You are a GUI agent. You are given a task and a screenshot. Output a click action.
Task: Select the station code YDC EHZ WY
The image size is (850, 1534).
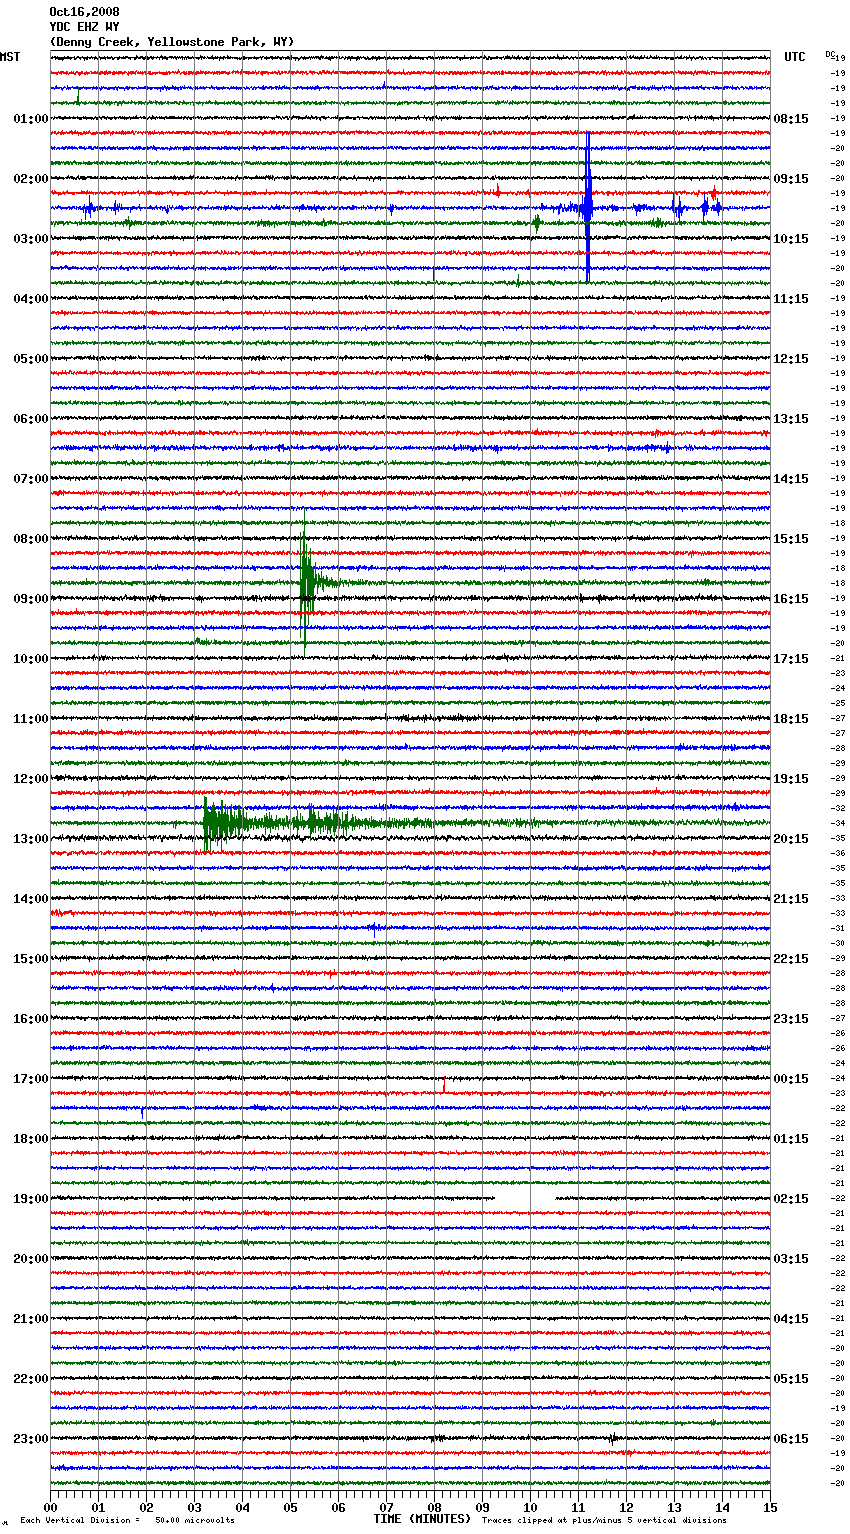84,27
